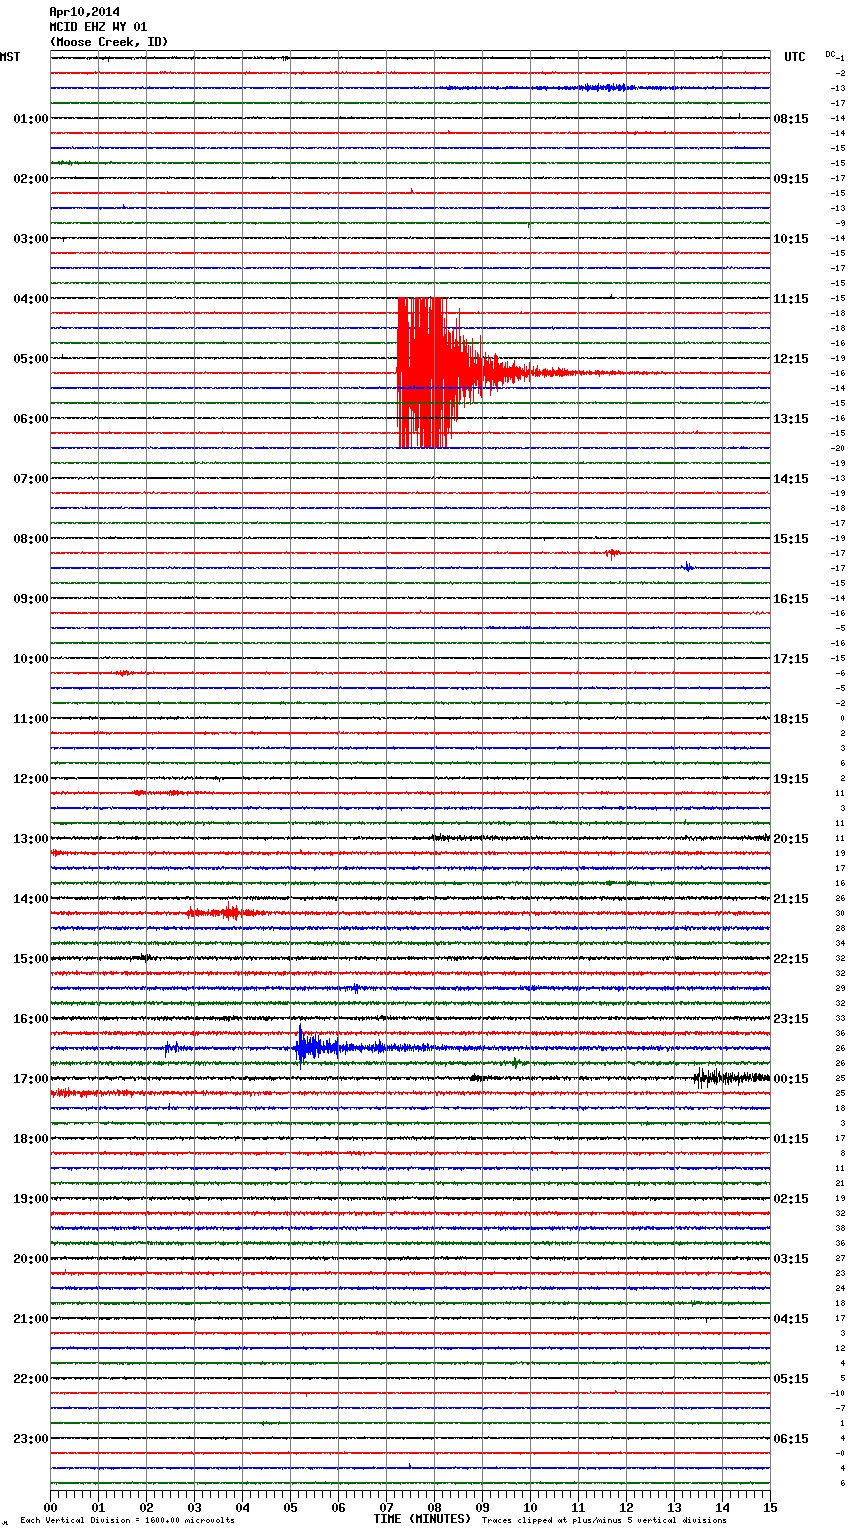Click the 13:15 UTC time label
The image size is (850, 1534).
(791, 419)
